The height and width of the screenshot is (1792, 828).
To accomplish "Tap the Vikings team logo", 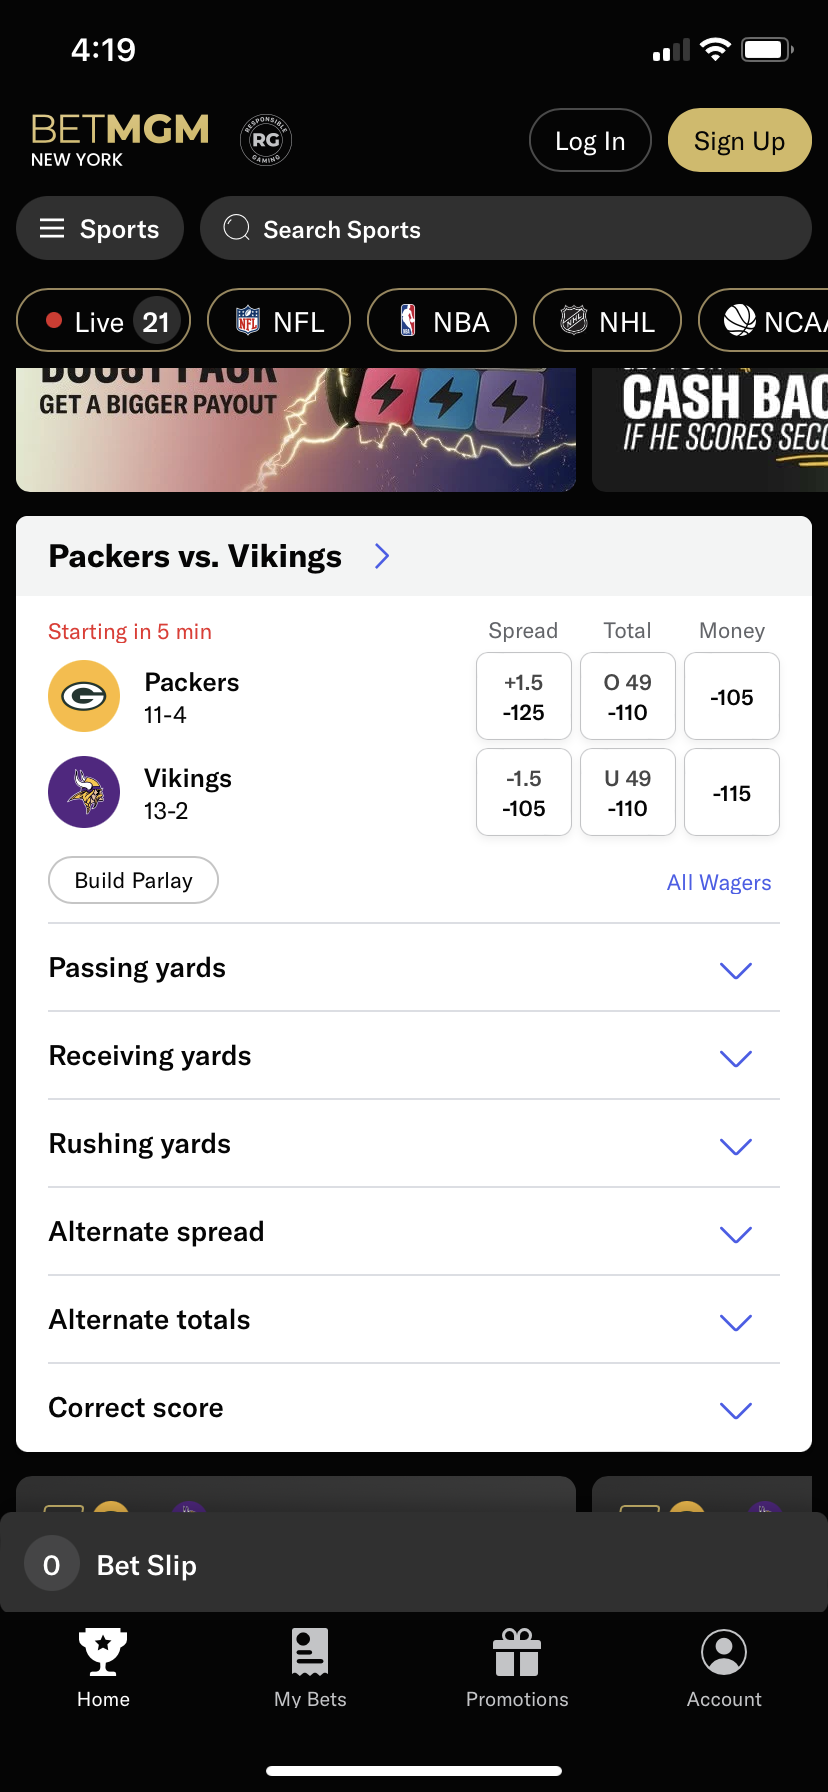I will [84, 792].
